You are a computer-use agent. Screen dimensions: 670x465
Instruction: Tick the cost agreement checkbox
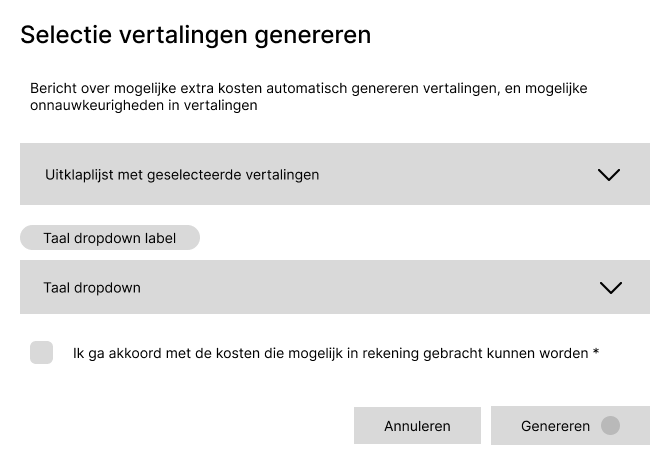(41, 352)
